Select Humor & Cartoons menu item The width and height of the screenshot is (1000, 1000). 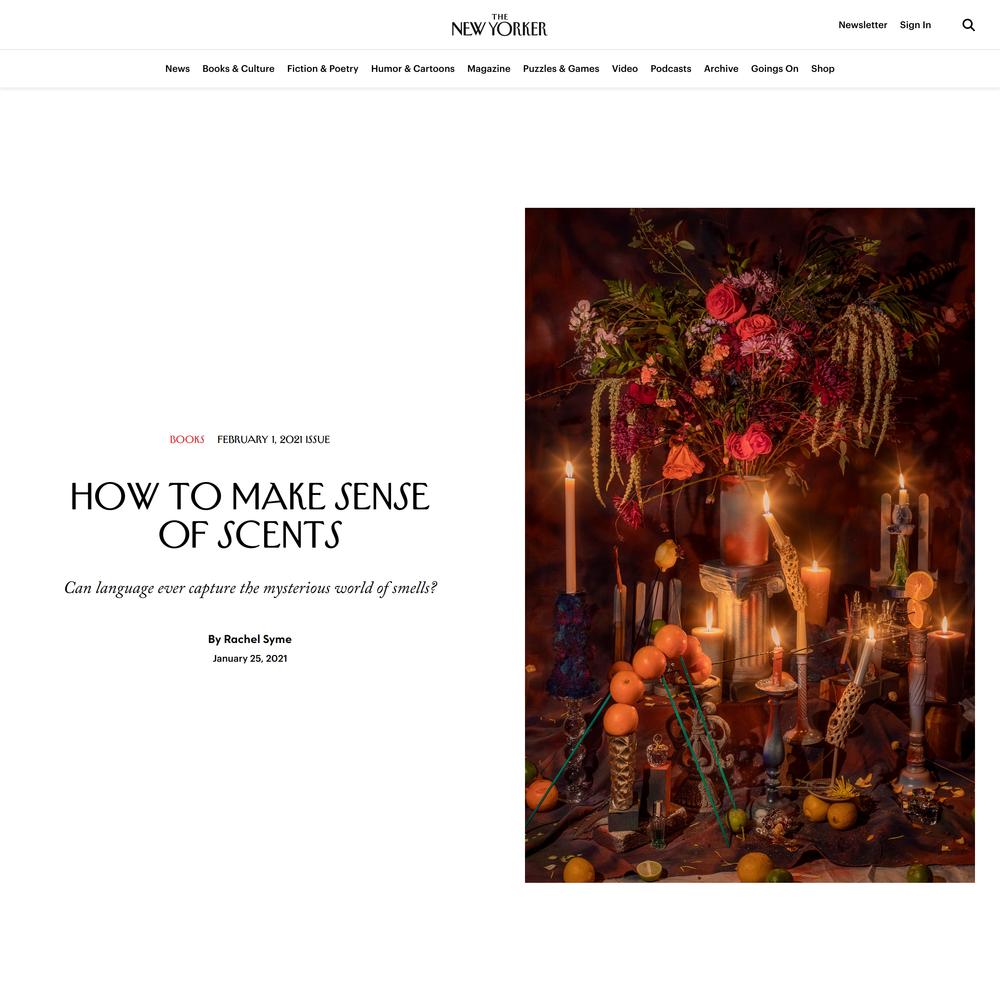(413, 69)
